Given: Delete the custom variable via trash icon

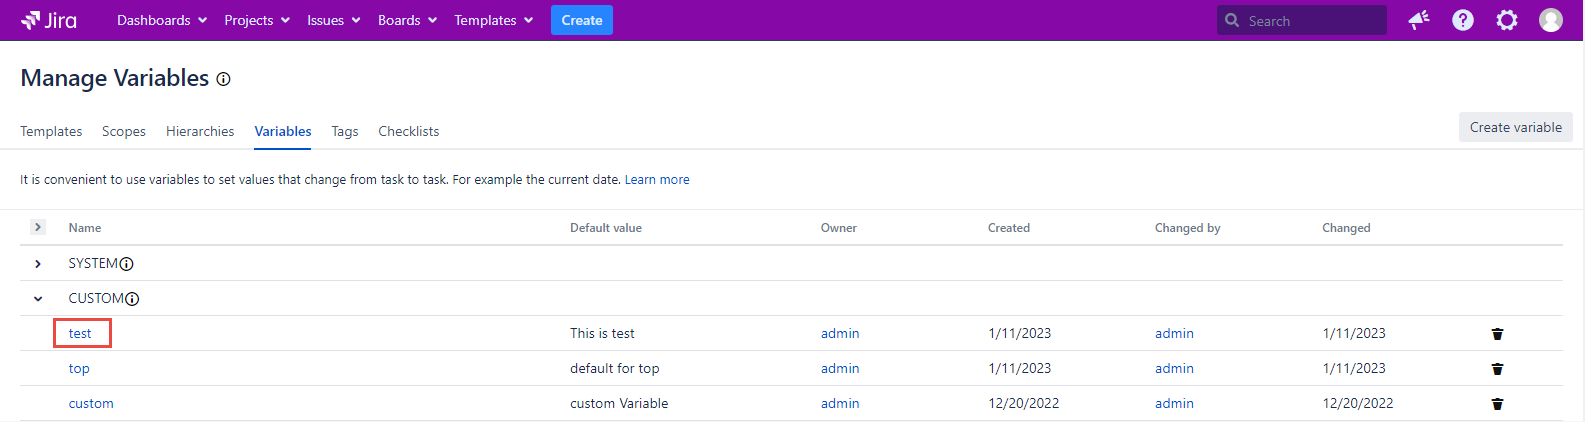Looking at the screenshot, I should [1497, 404].
